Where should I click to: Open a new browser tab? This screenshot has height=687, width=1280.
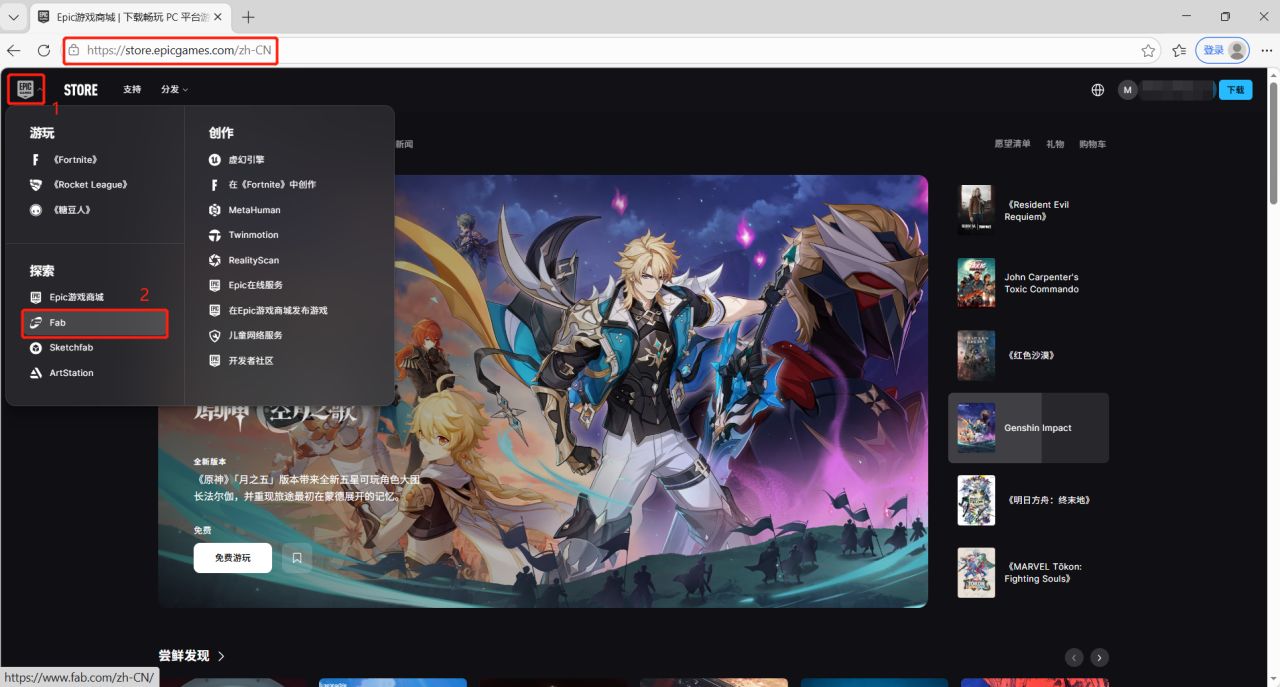click(248, 17)
